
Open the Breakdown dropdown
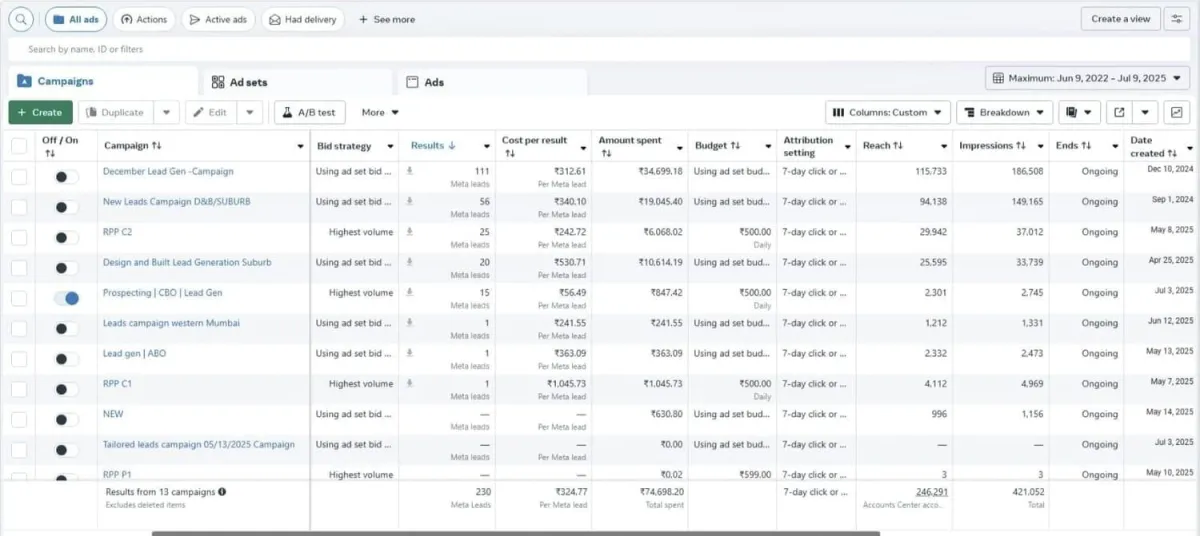click(x=1005, y=113)
